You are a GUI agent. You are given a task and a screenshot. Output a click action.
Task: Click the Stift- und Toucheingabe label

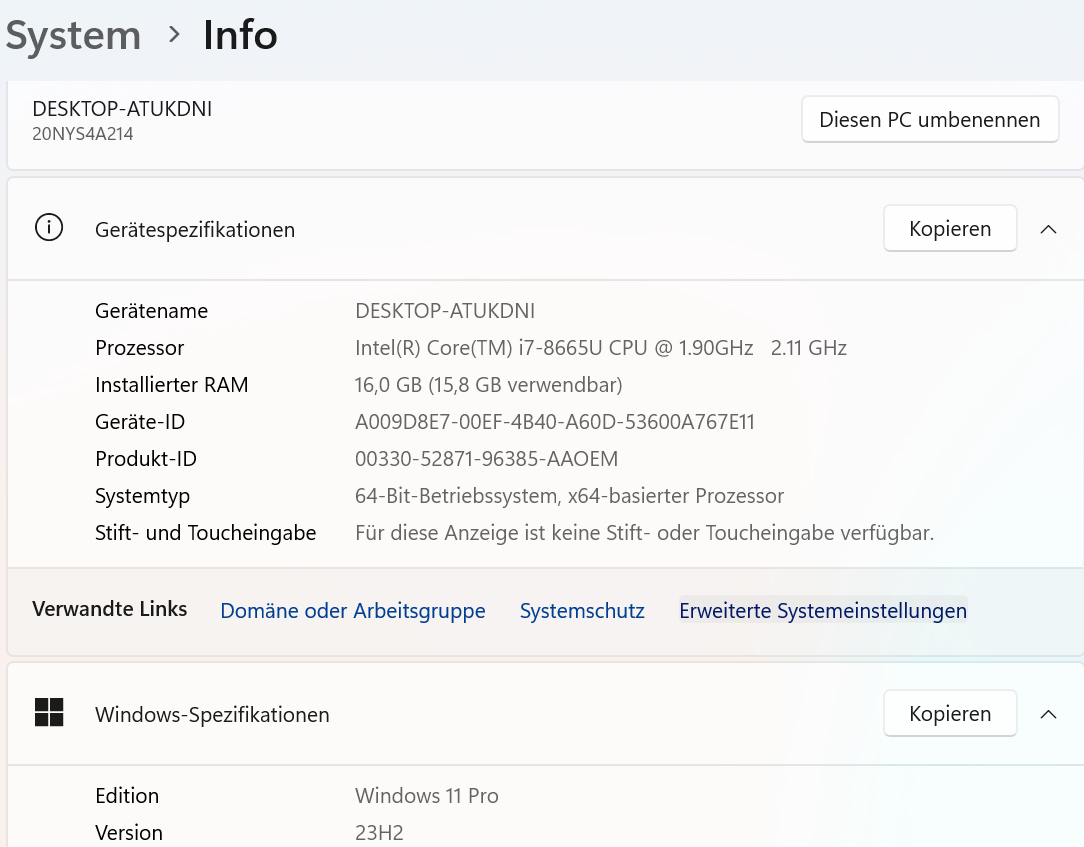coord(205,533)
